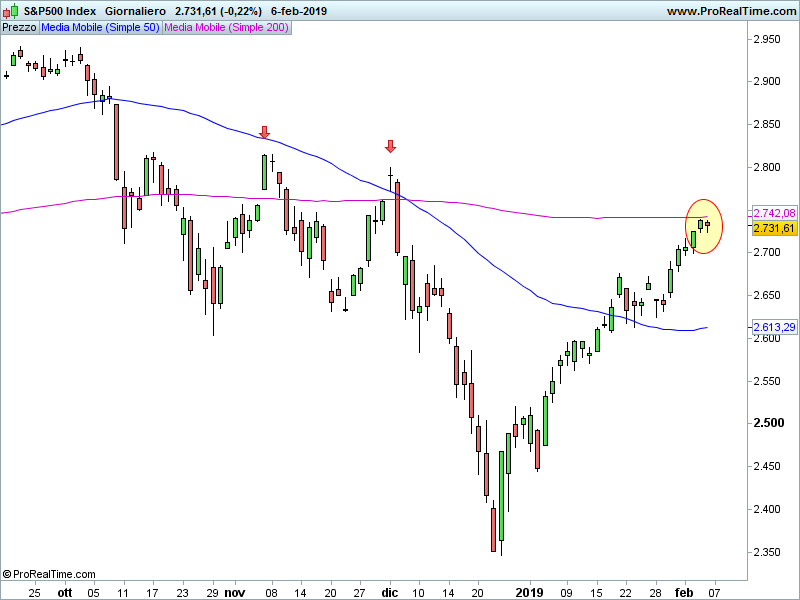This screenshot has height=600, width=800.
Task: Click the 11 date label on time axis
Action: coord(122,593)
